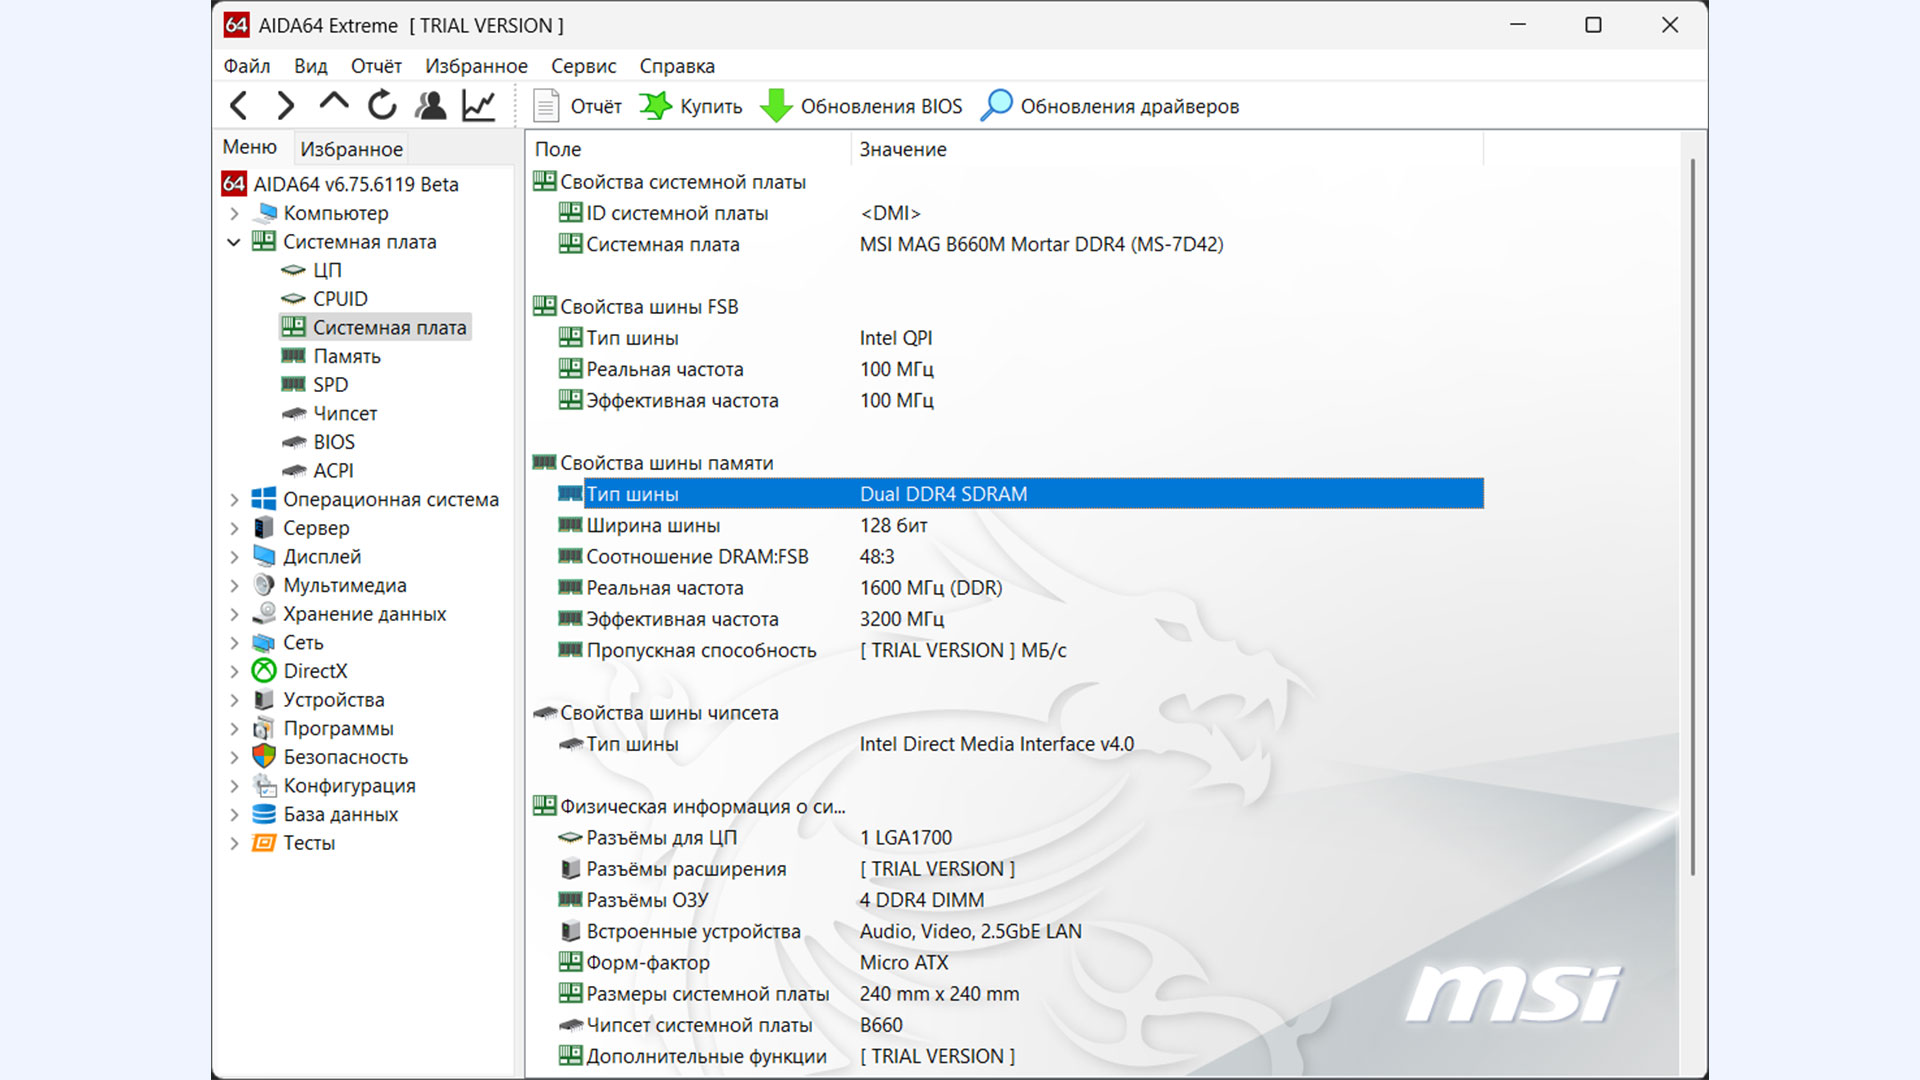Select the MSI MAG B660M Mortar DDR4 value

(x=1041, y=244)
